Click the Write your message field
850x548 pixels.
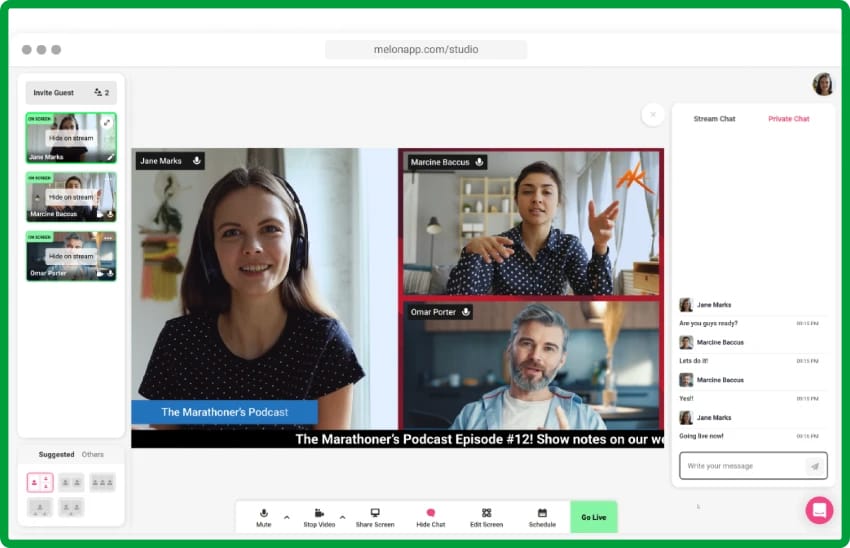pyautogui.click(x=742, y=466)
